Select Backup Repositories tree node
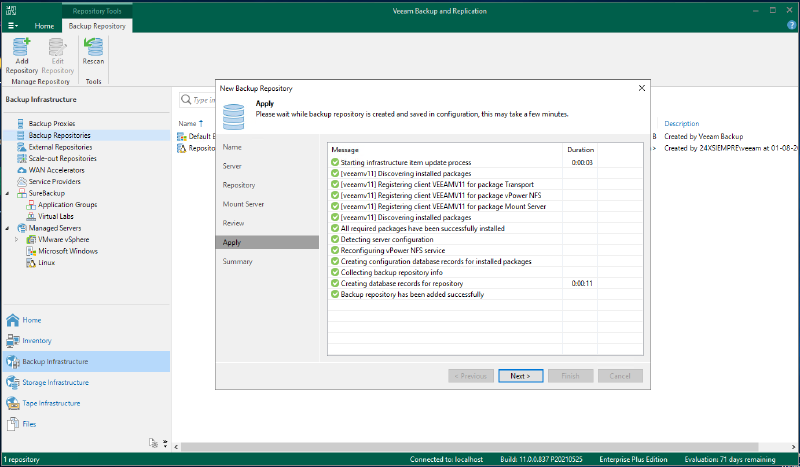The image size is (800, 467). 59,135
